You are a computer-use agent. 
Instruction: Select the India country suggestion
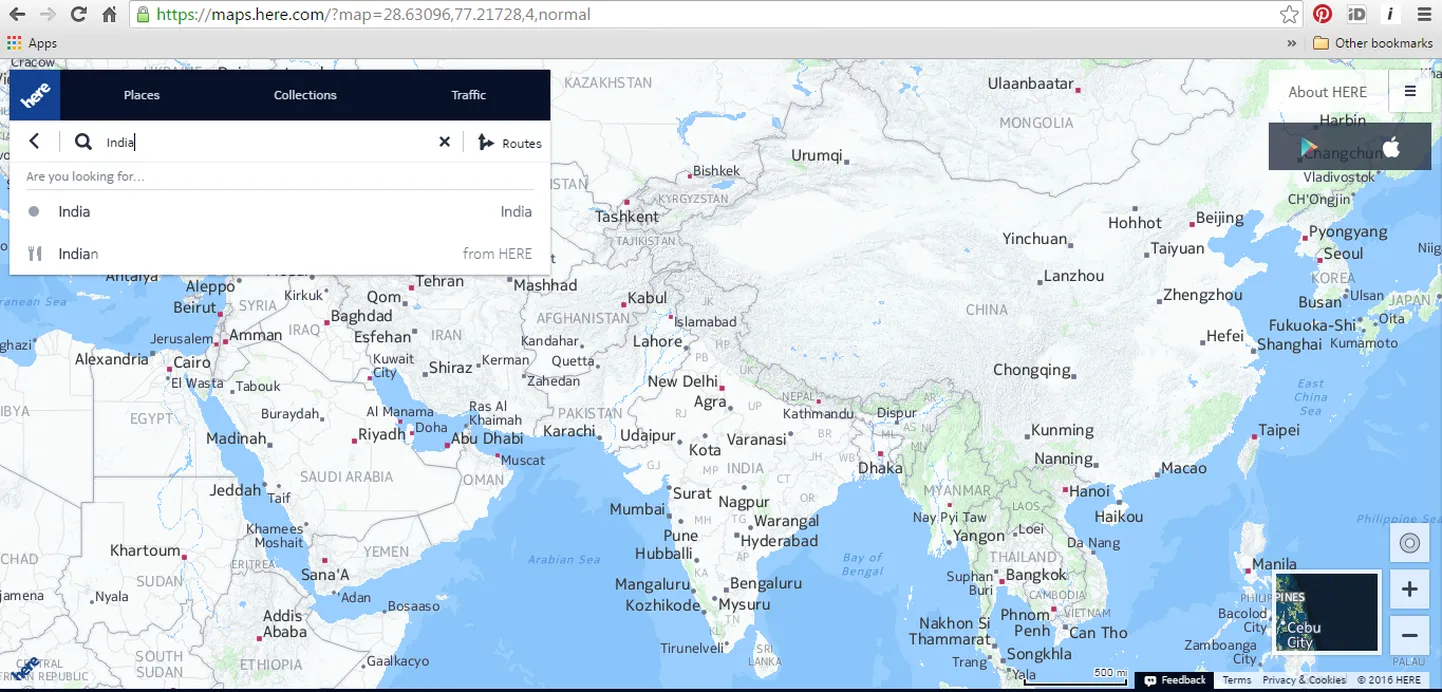[280, 211]
